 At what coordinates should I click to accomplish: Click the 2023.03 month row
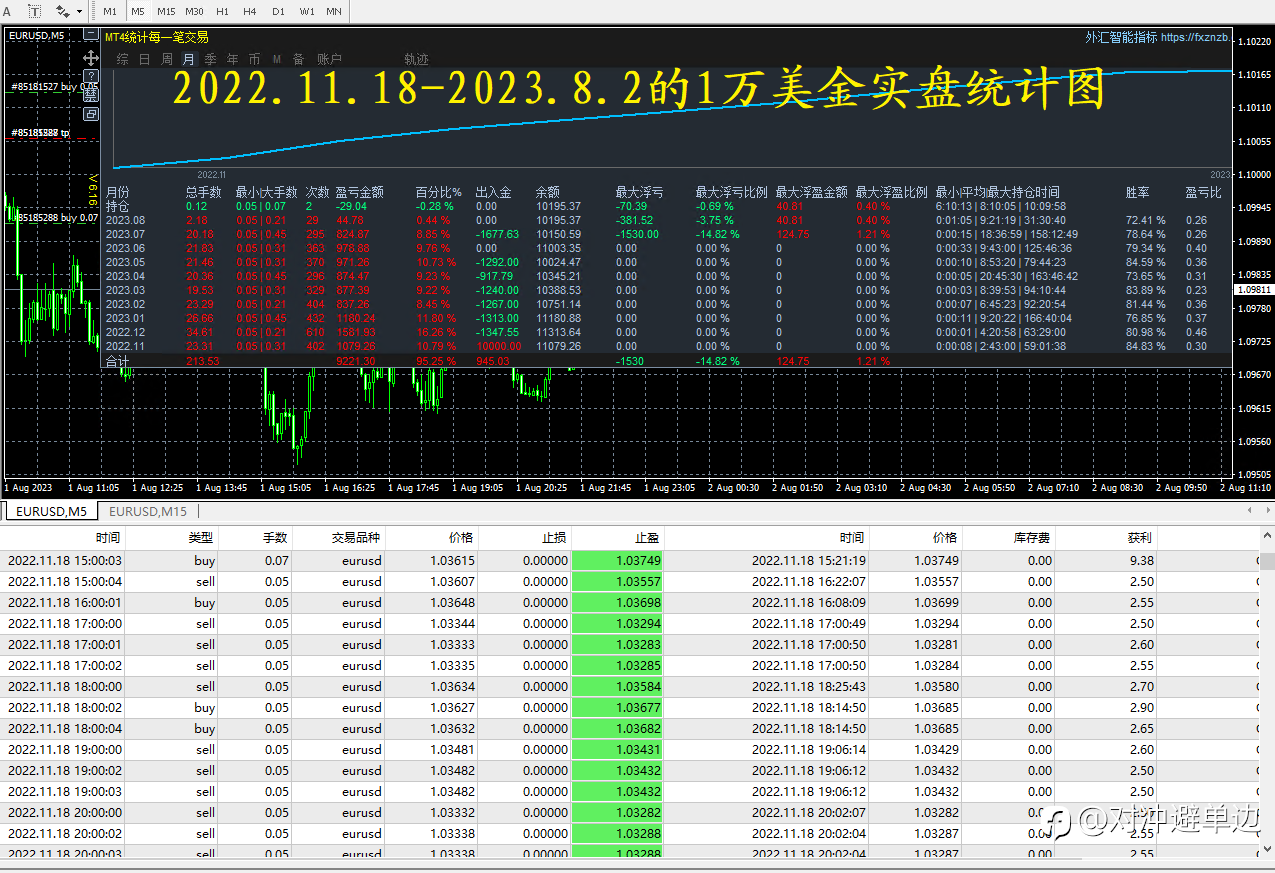[x=665, y=290]
